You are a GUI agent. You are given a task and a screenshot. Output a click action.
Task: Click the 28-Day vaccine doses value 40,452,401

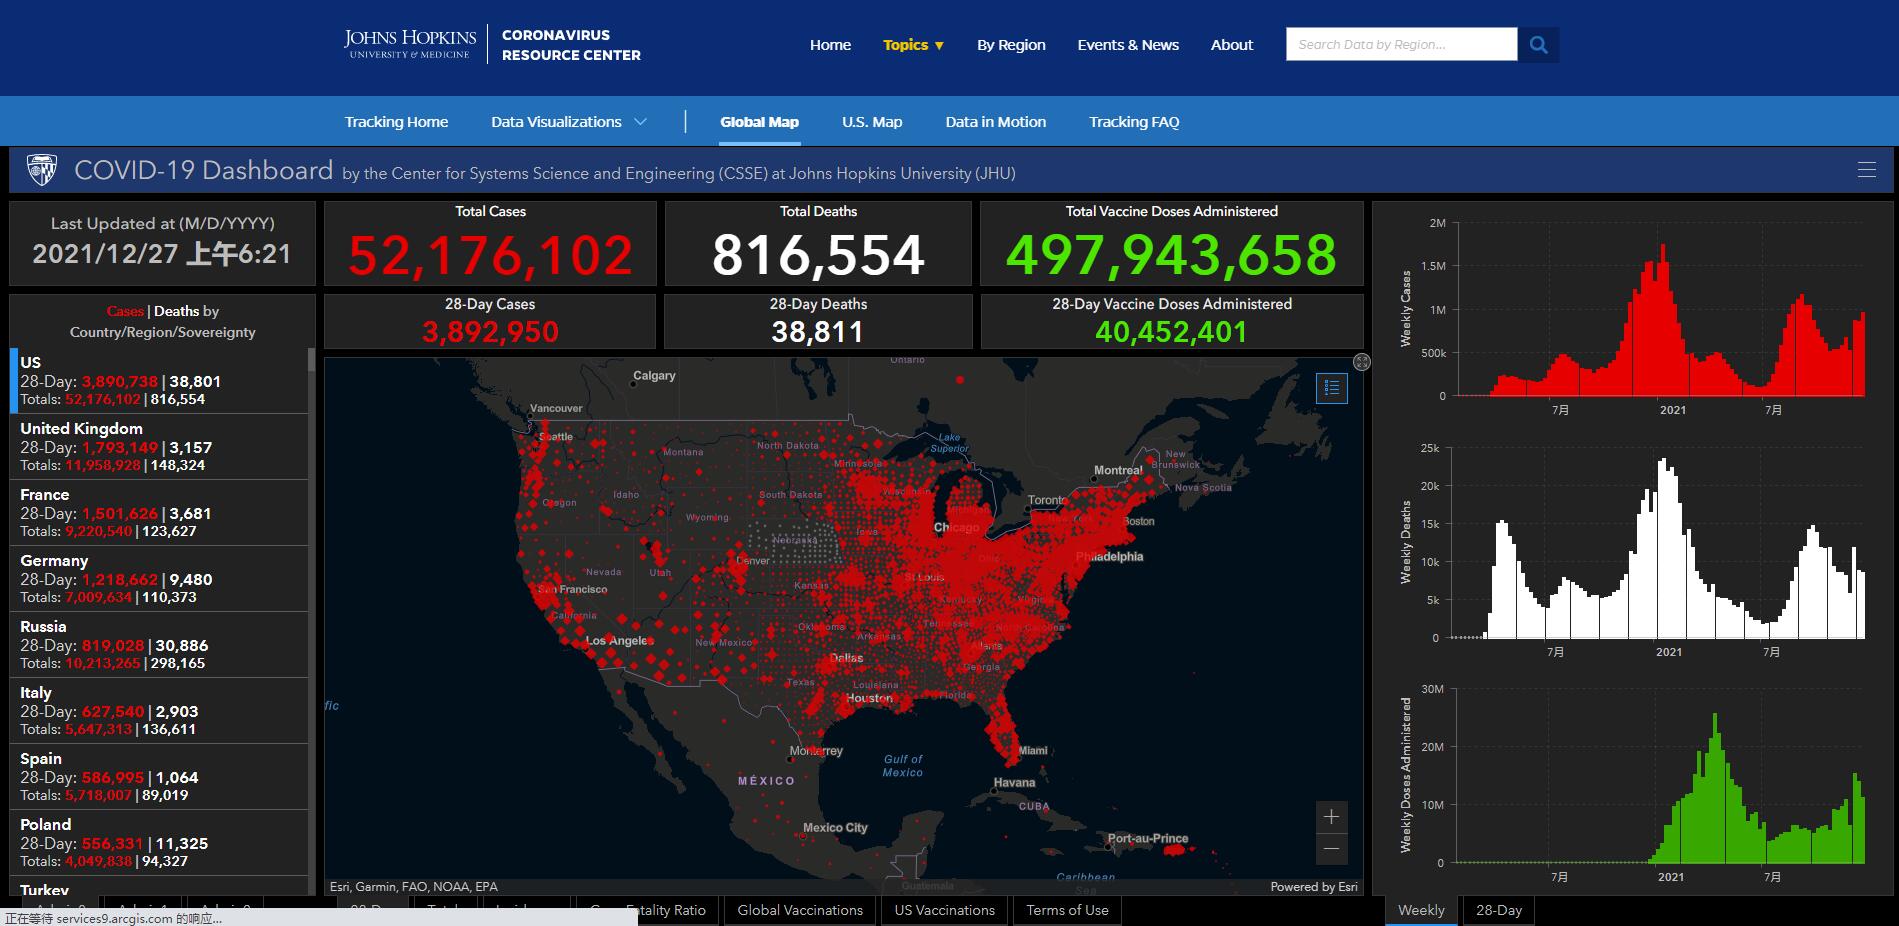pyautogui.click(x=1171, y=332)
